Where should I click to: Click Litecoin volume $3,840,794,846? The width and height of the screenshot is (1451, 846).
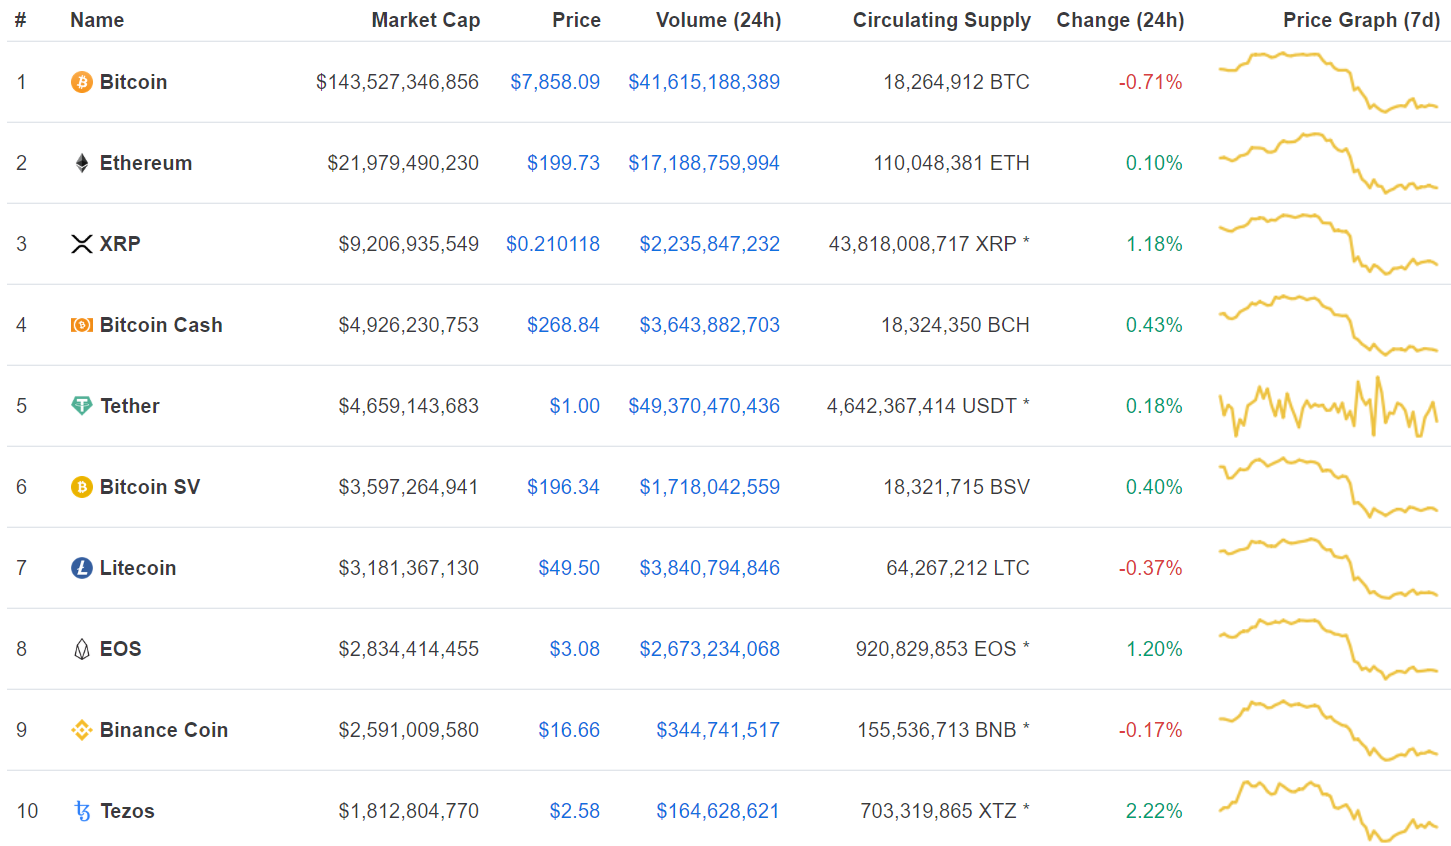710,568
